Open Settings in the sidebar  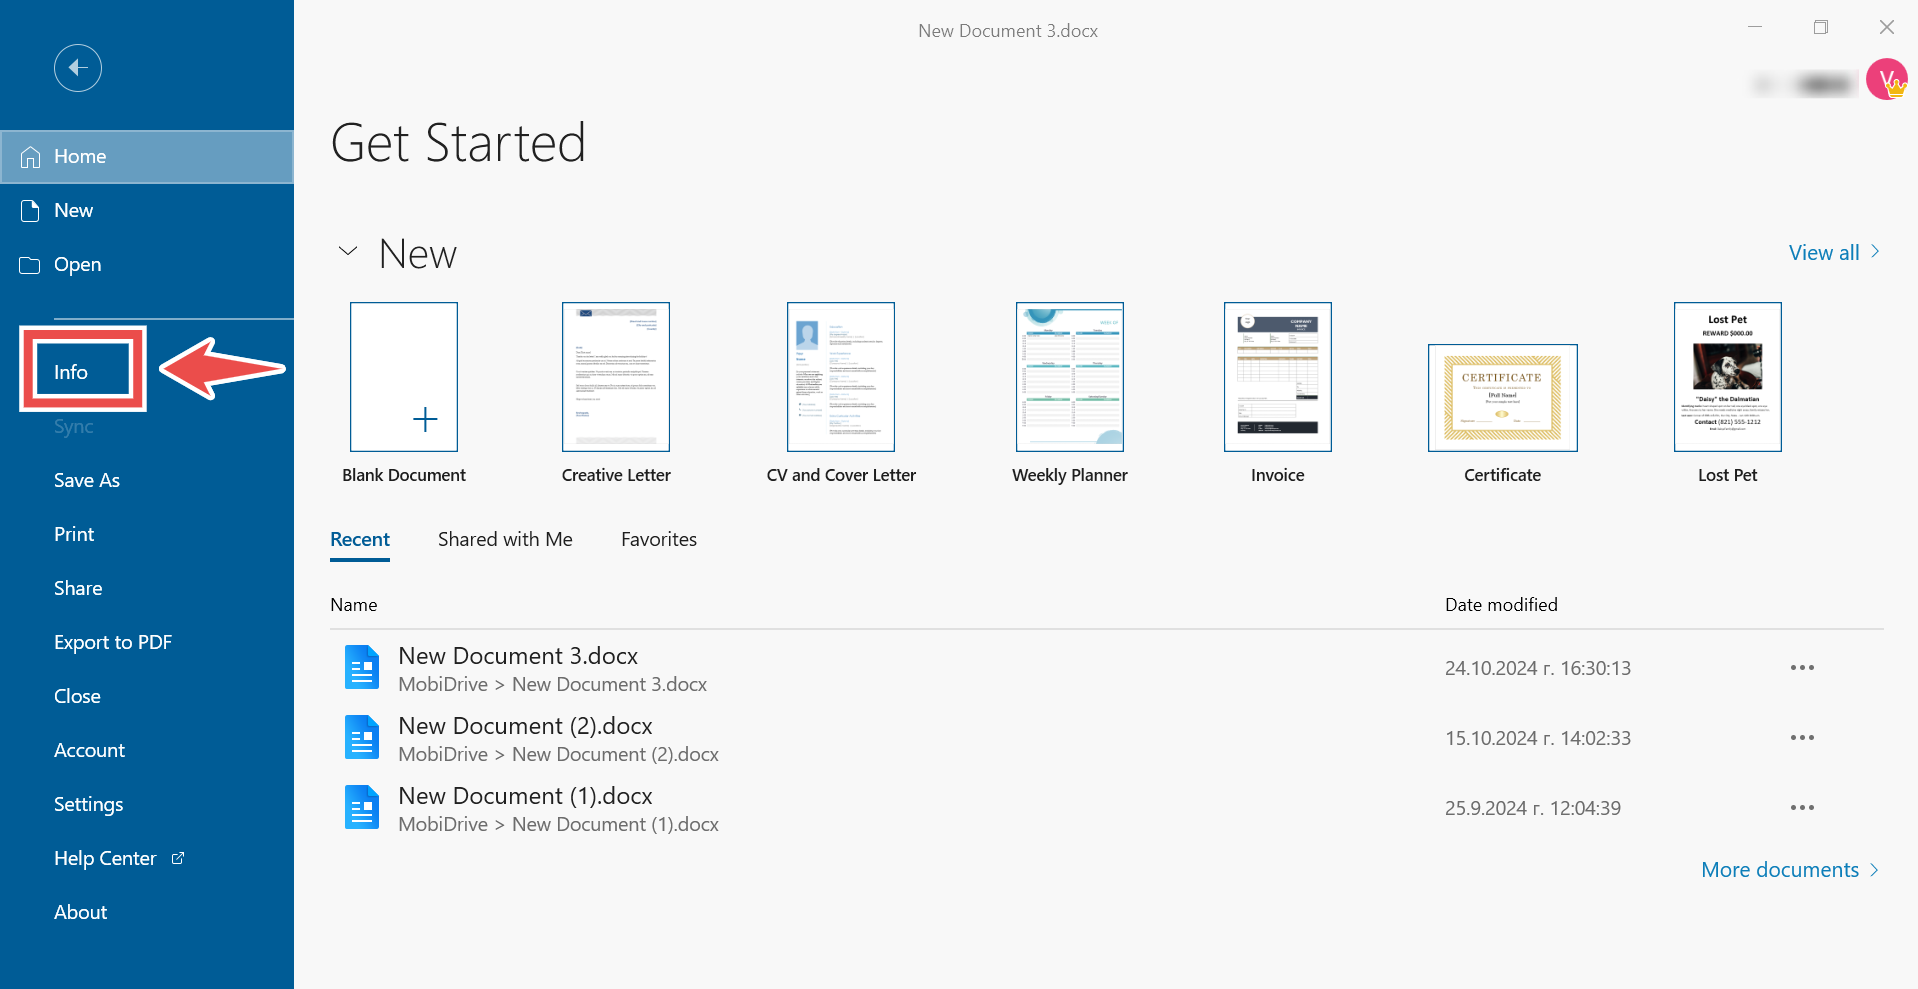pos(89,804)
